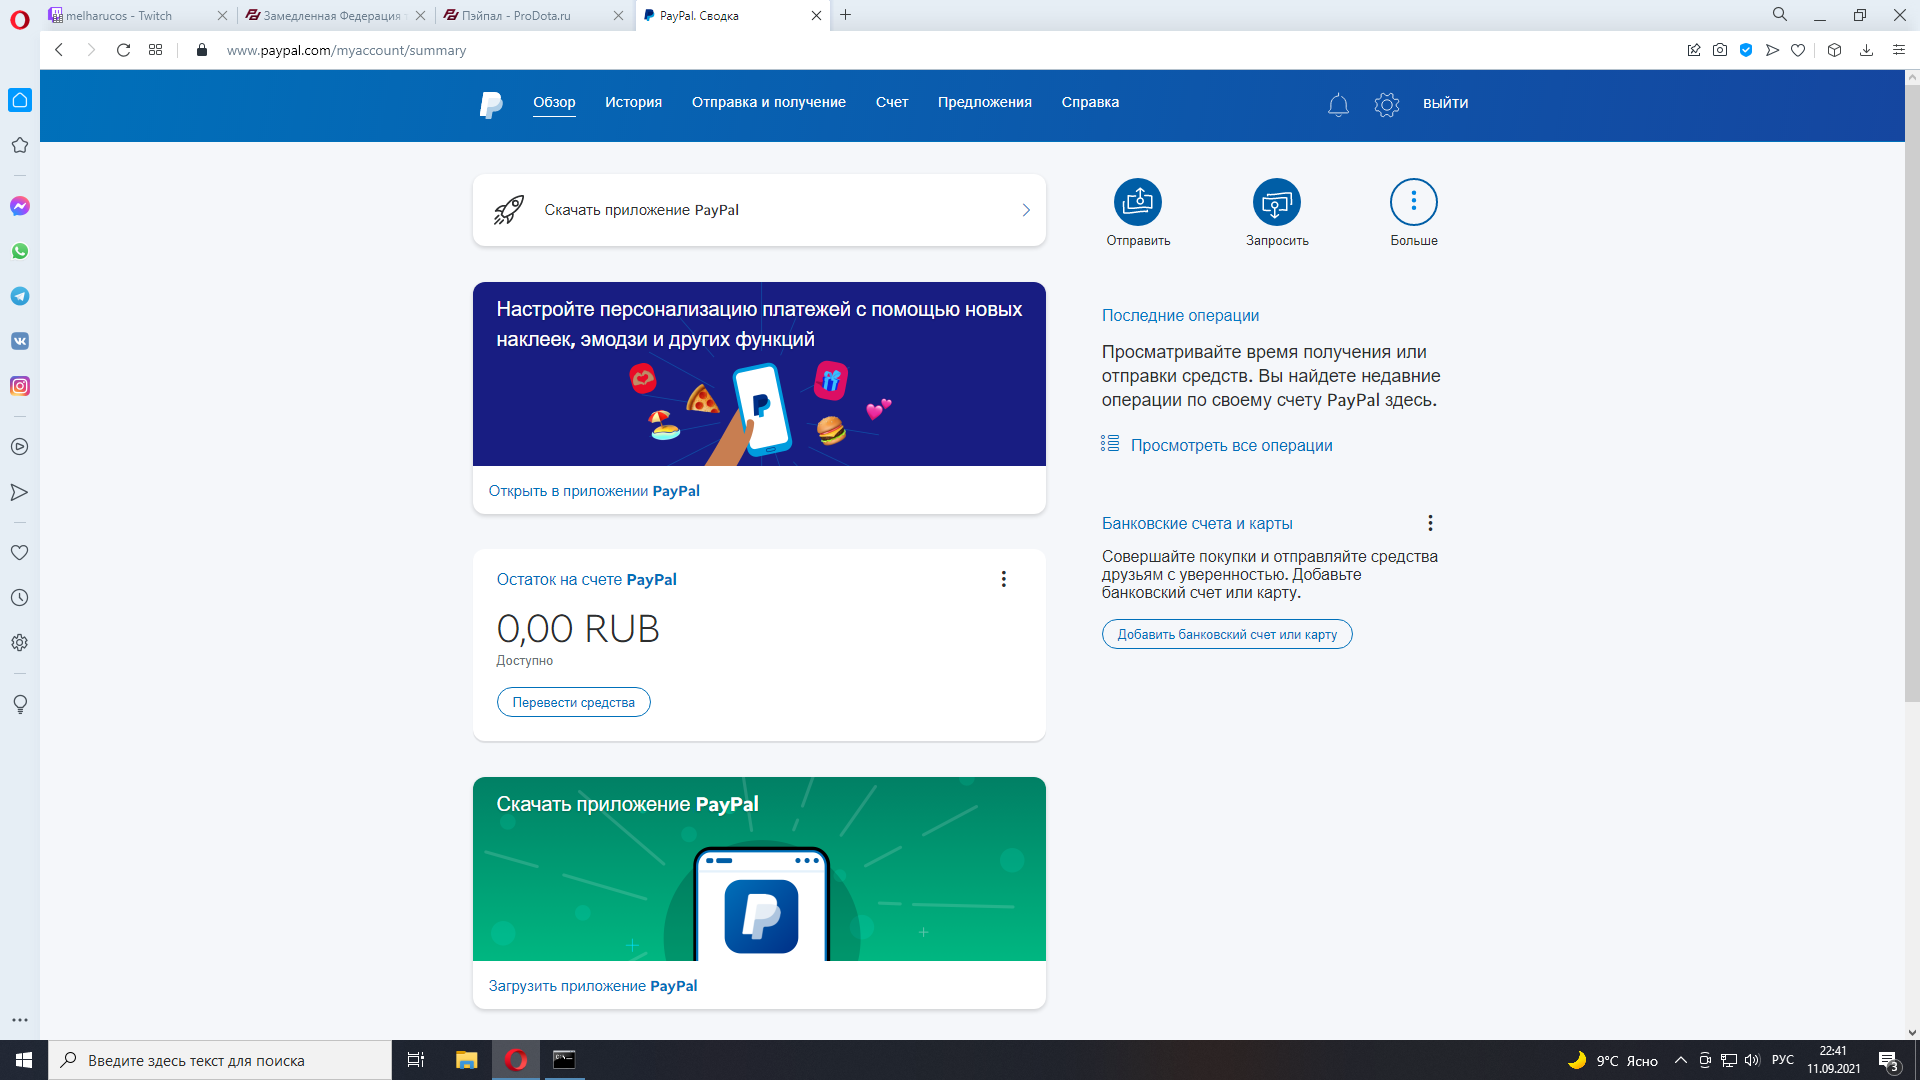This screenshot has width=1920, height=1080.
Task: Open WhatsApp in Opera sidebar
Action: pos(20,251)
